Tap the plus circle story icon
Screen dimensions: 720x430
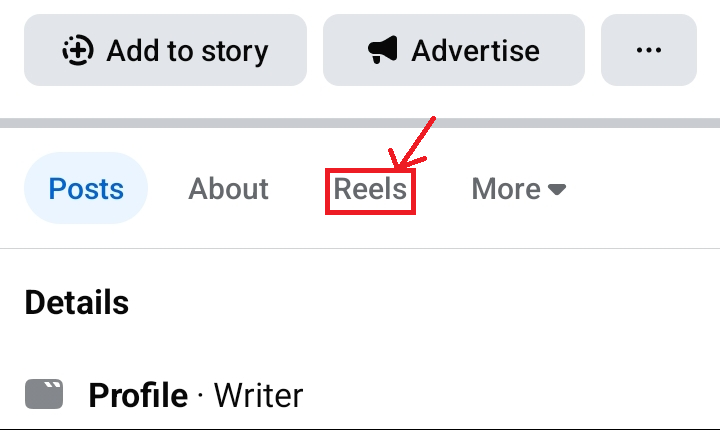[x=76, y=50]
